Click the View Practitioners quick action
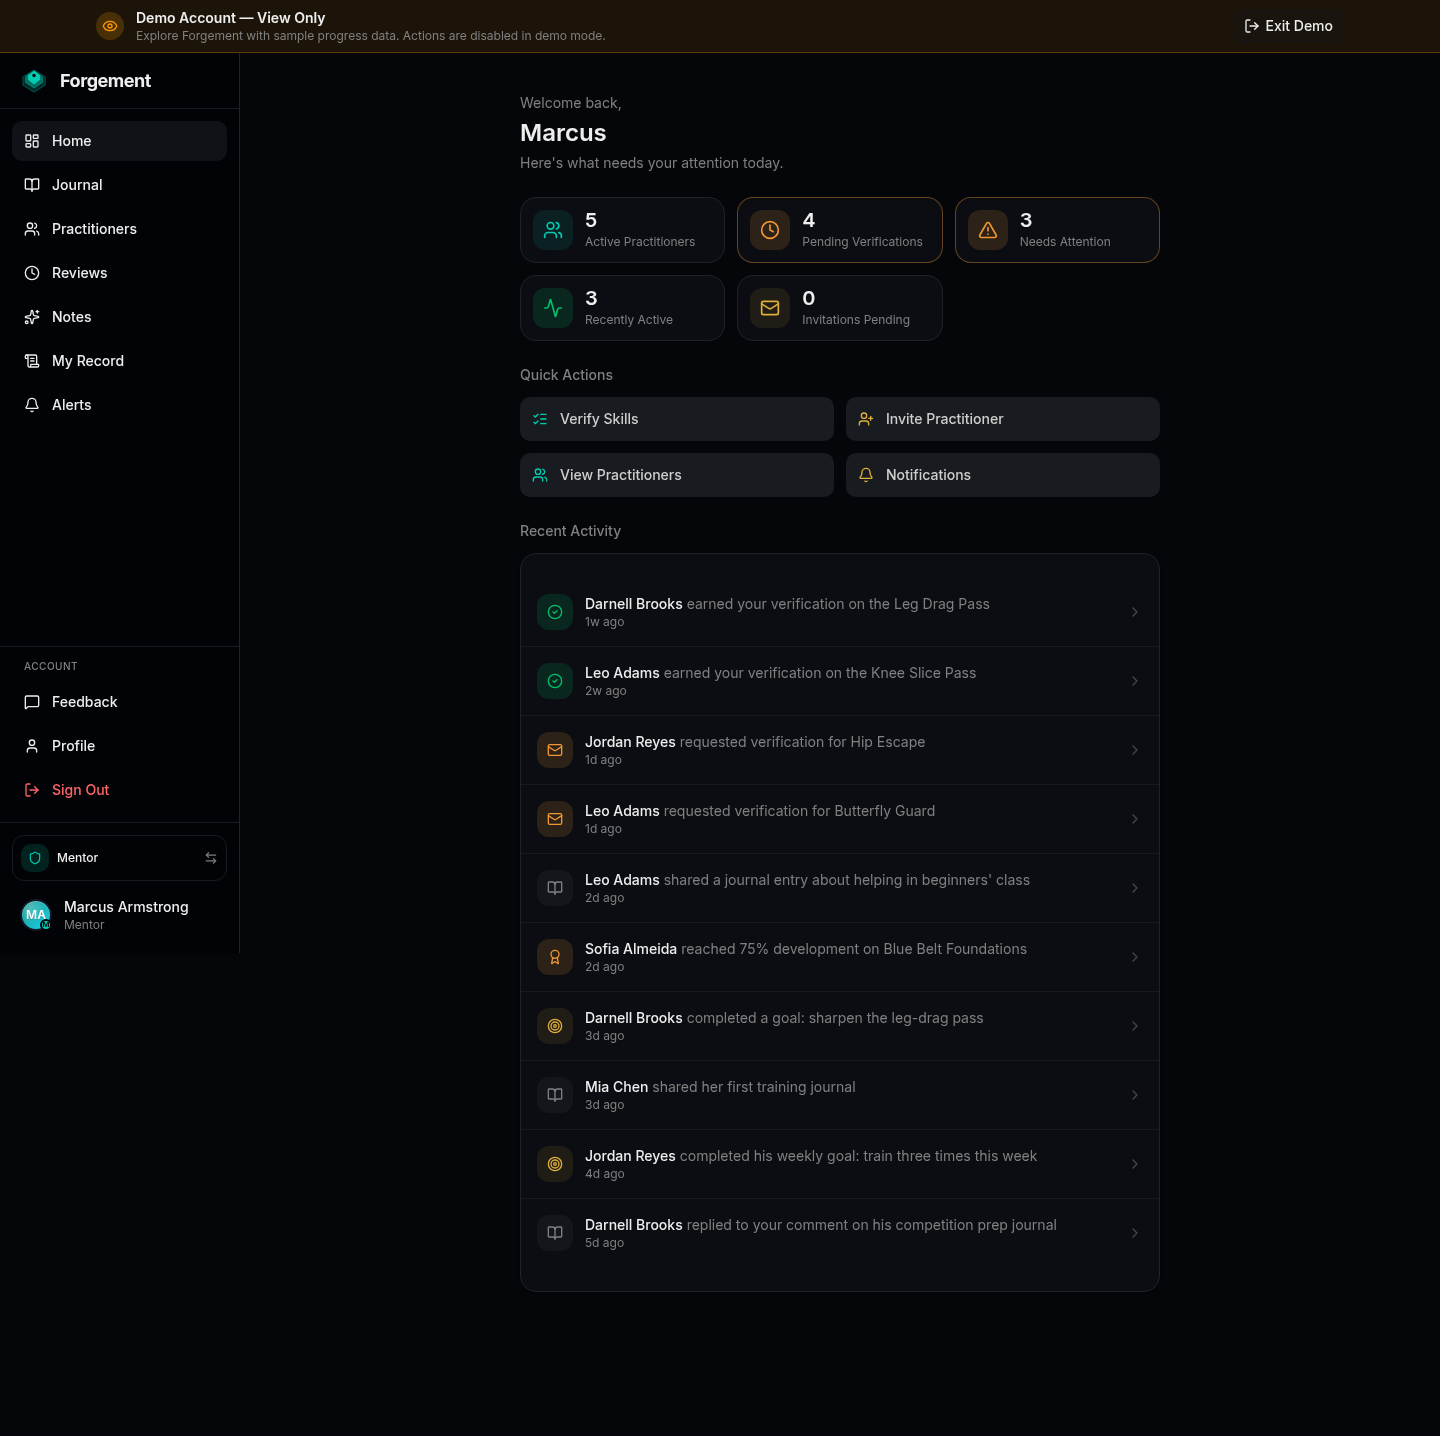 point(677,475)
